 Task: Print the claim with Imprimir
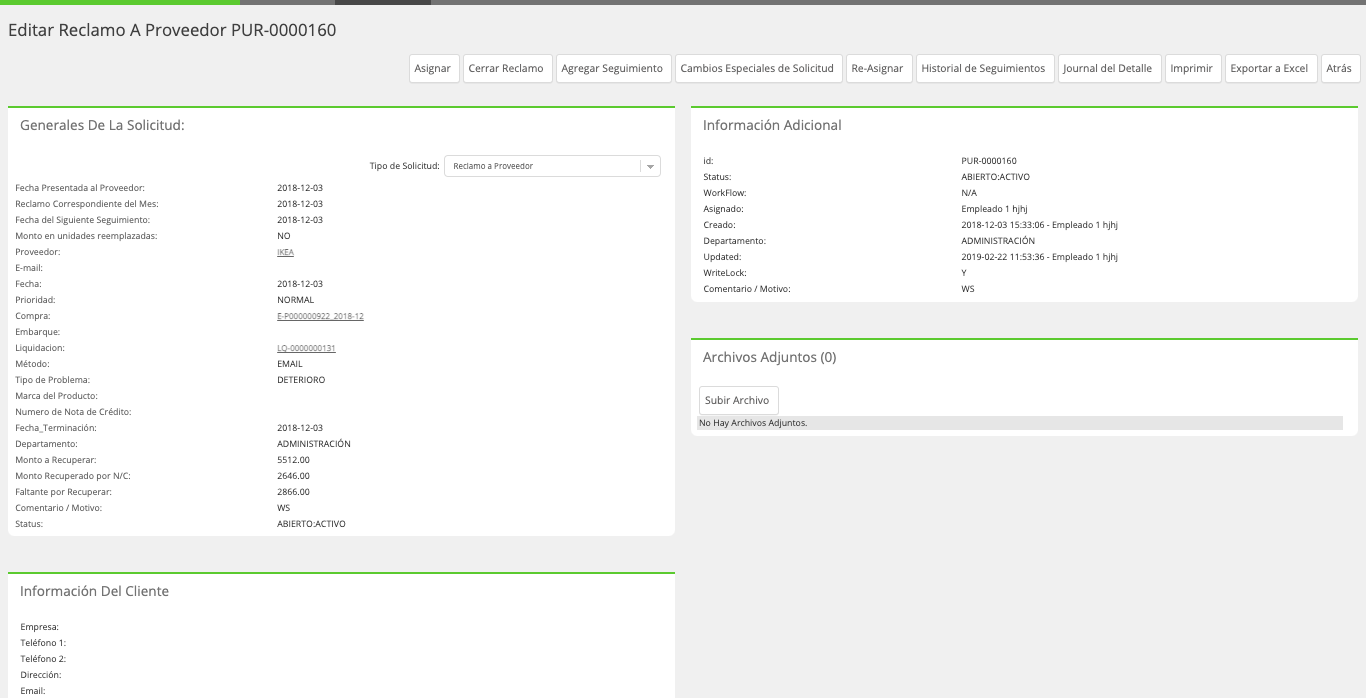tap(1192, 69)
